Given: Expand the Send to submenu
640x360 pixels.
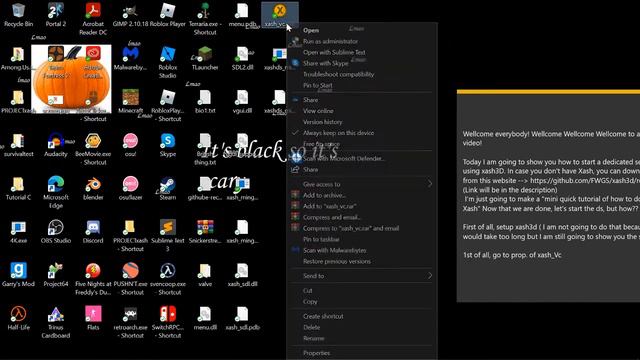Looking at the screenshot, I should click(x=361, y=276).
